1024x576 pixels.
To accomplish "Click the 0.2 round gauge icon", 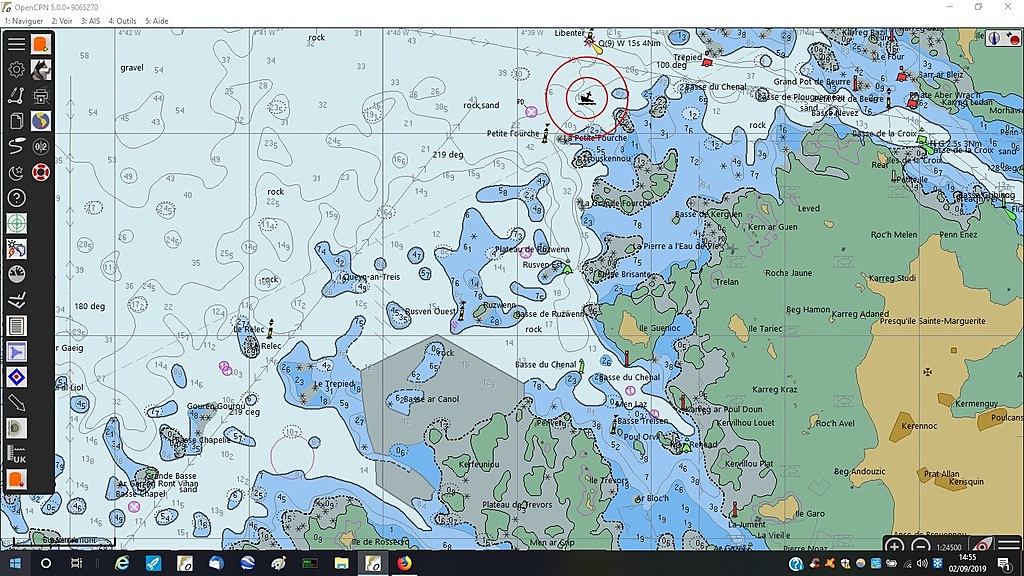I will 40,146.
